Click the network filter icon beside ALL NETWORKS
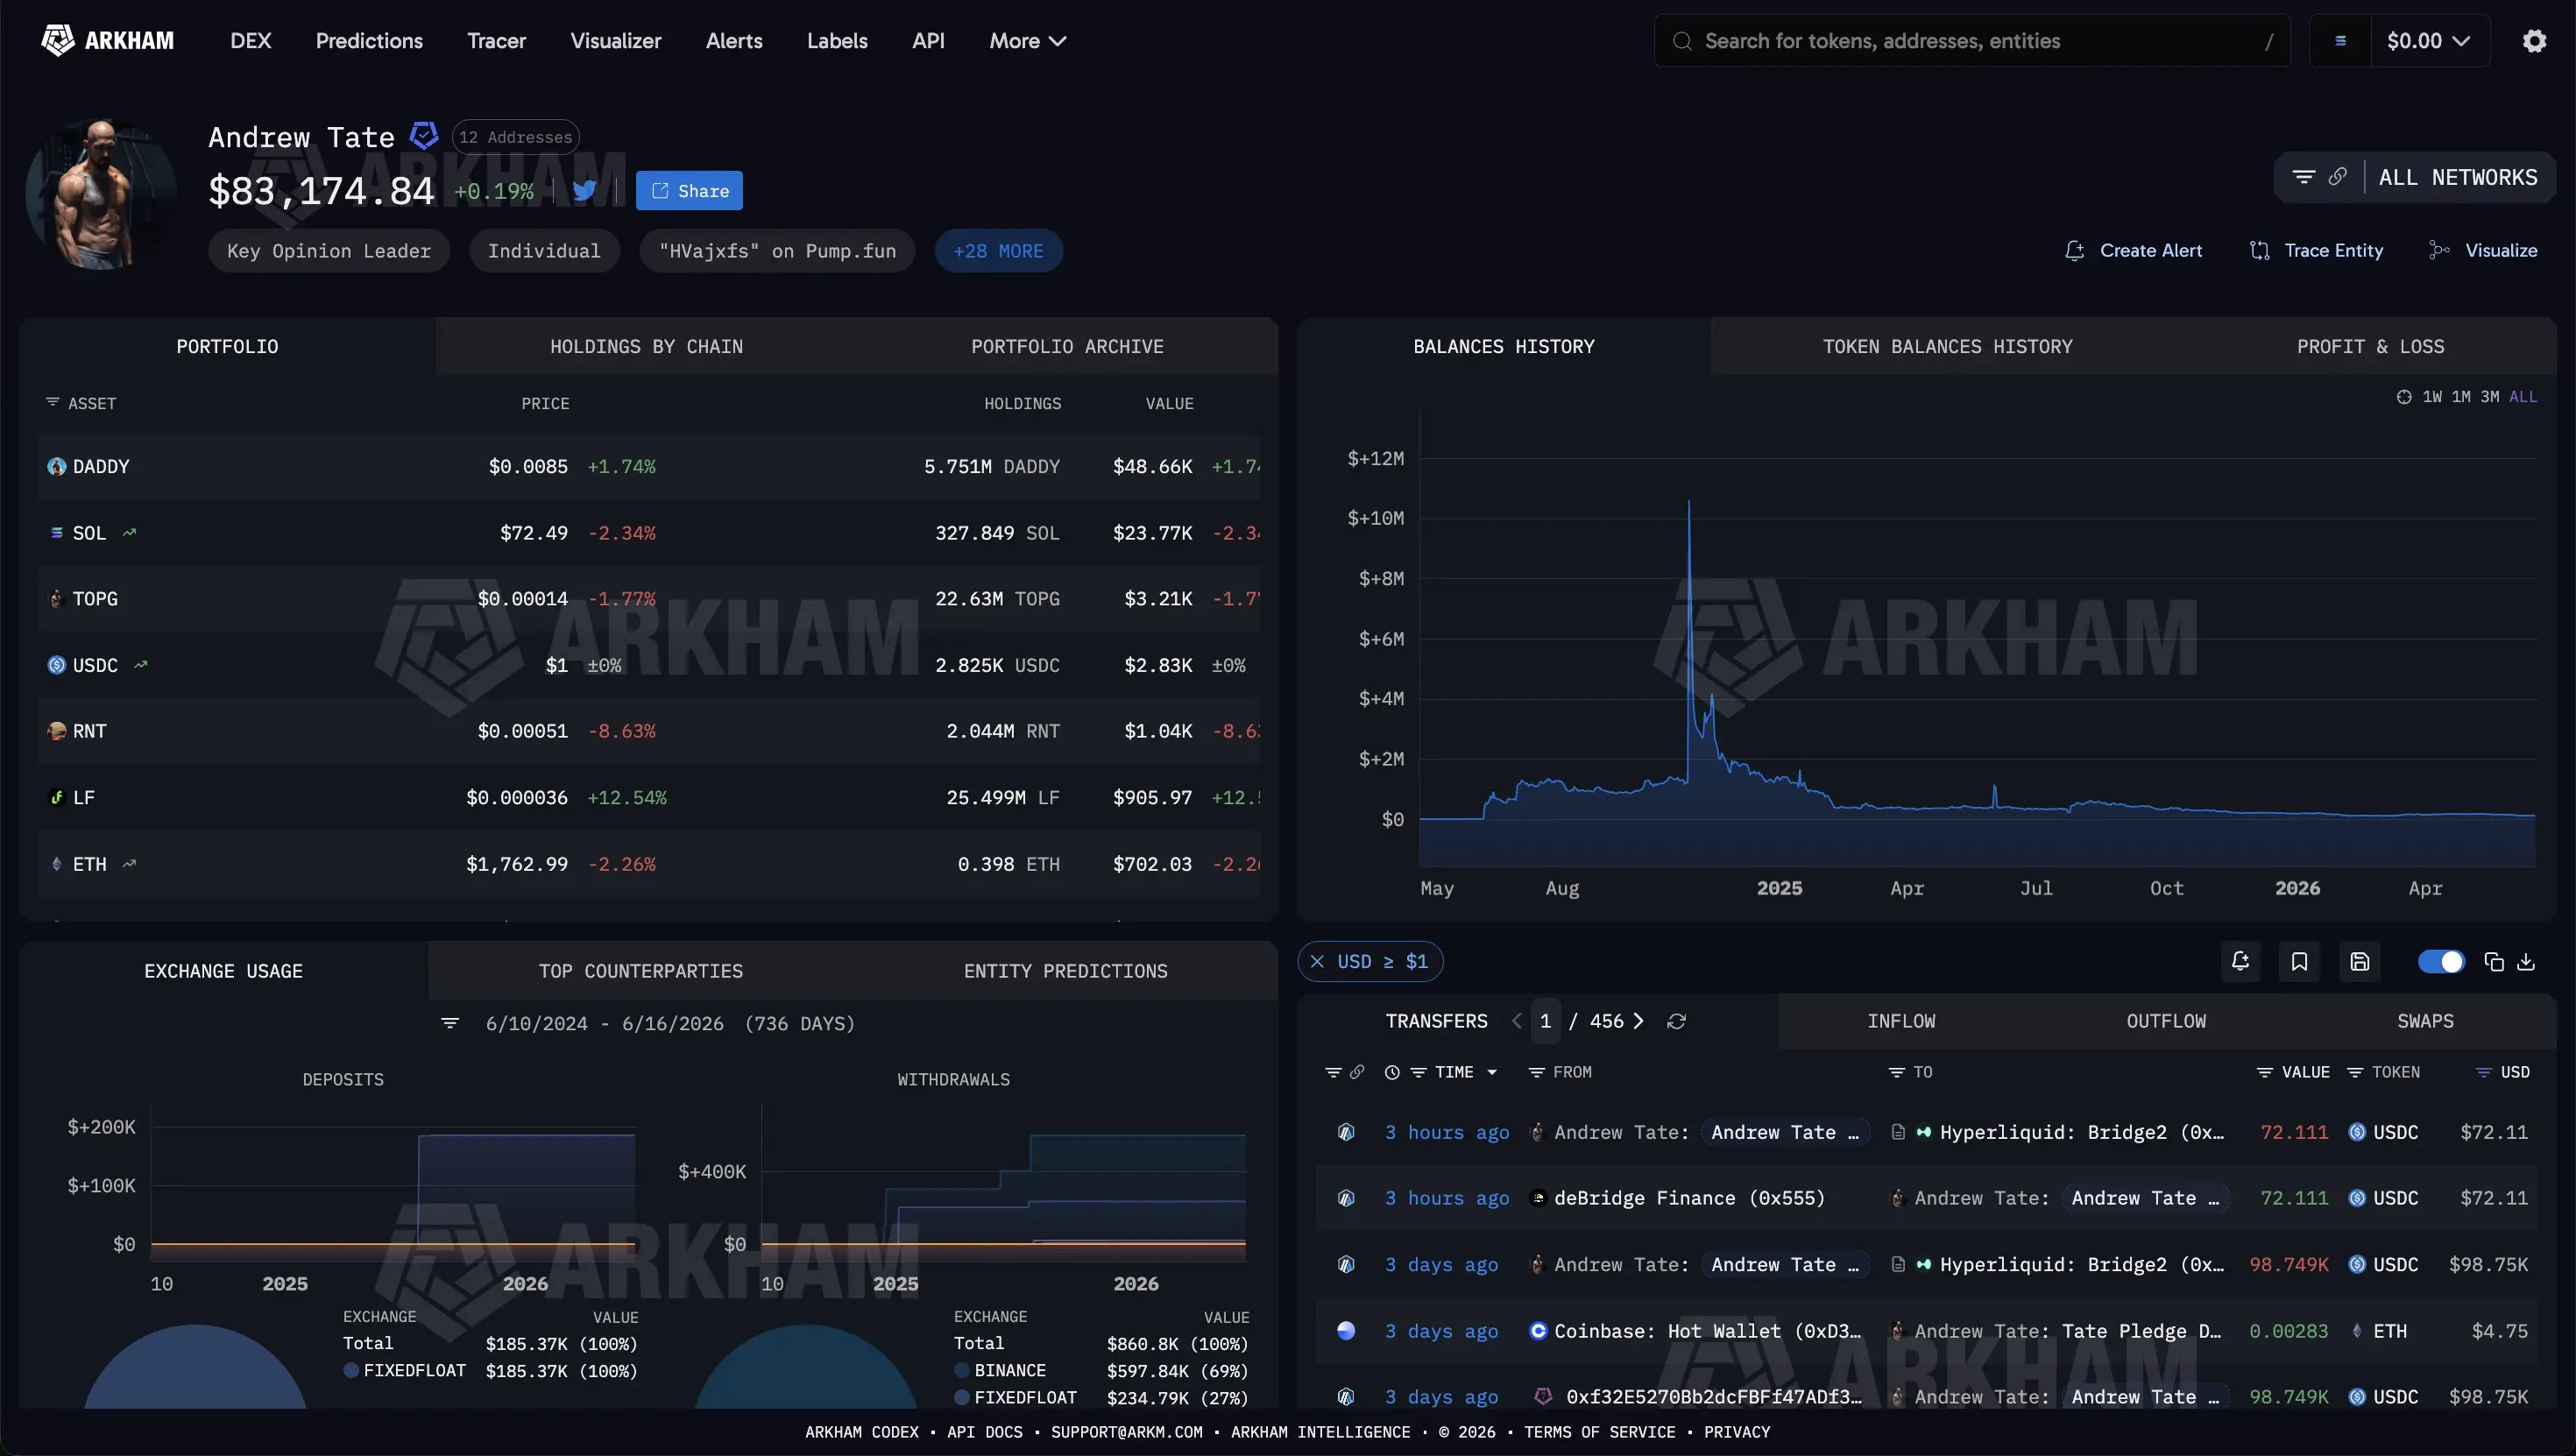Viewport: 2576px width, 1456px height. [x=2304, y=177]
